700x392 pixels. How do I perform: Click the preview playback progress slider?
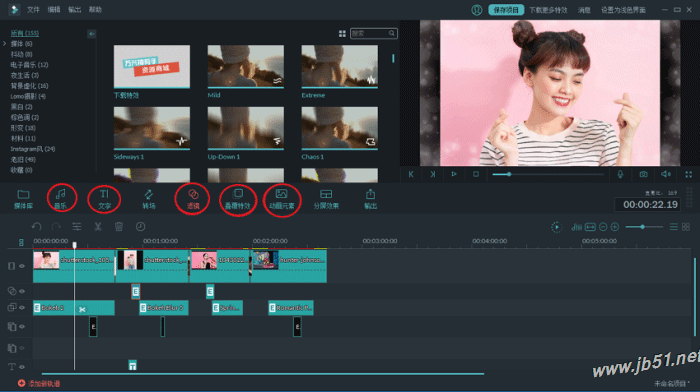coord(548,174)
